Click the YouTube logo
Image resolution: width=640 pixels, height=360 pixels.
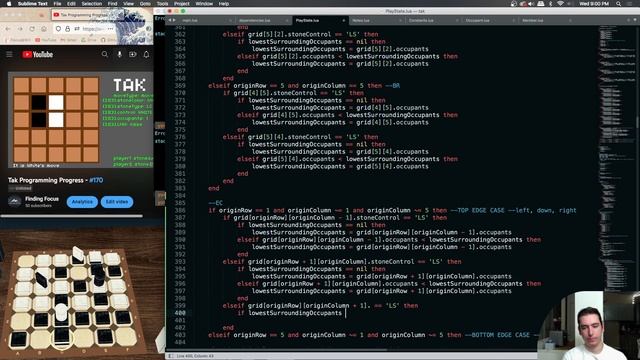38,54
